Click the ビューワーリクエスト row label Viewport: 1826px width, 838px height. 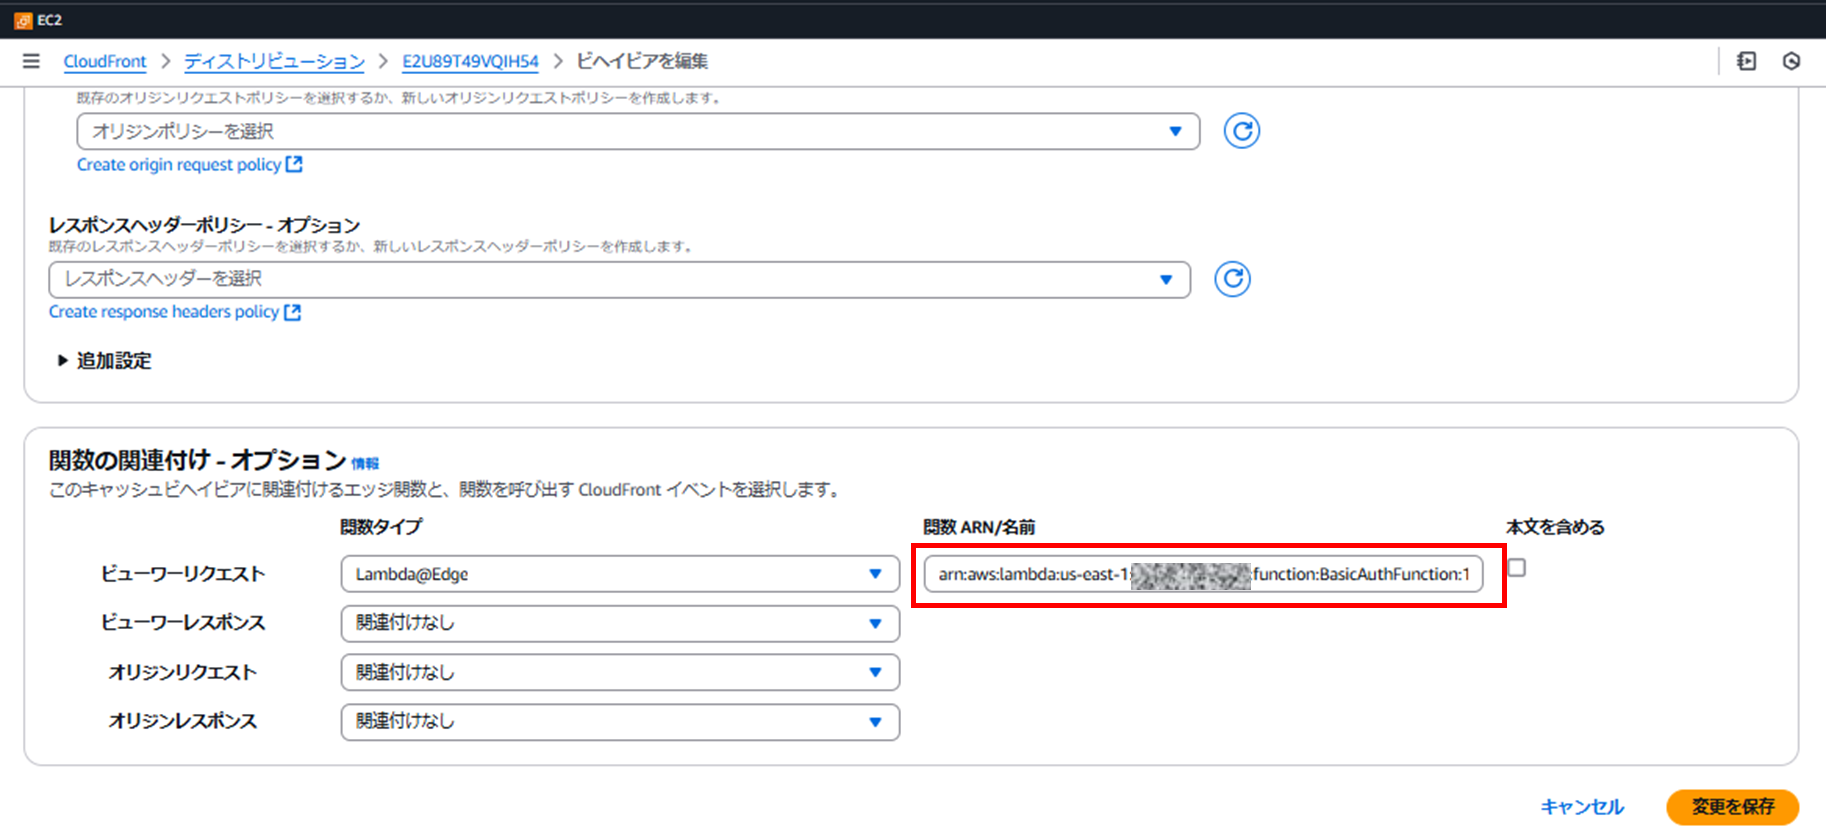tap(183, 574)
